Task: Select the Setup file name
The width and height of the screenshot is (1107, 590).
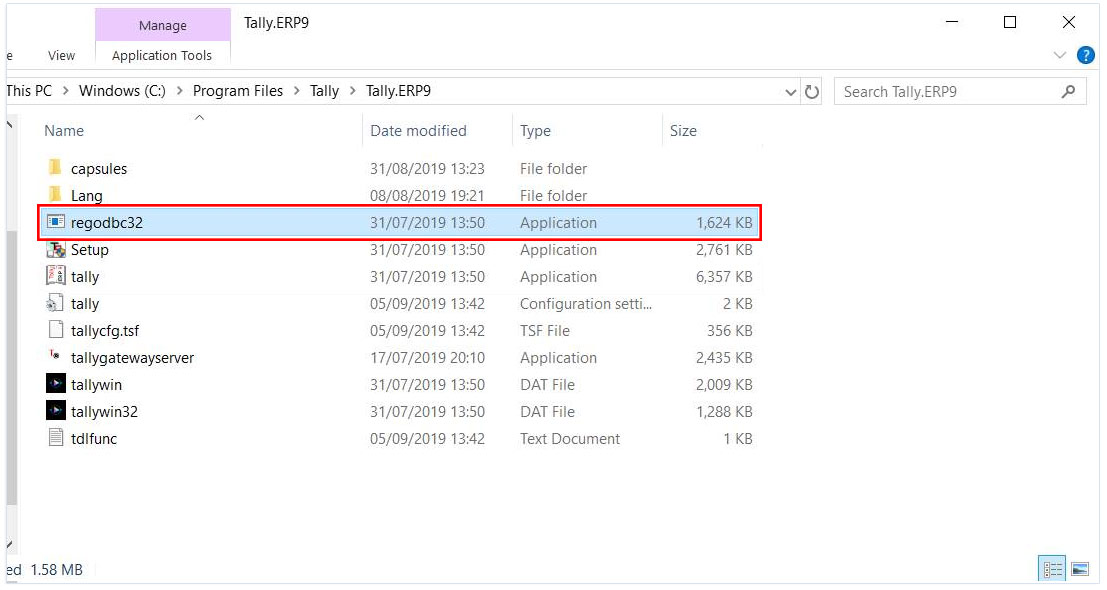Action: 90,250
